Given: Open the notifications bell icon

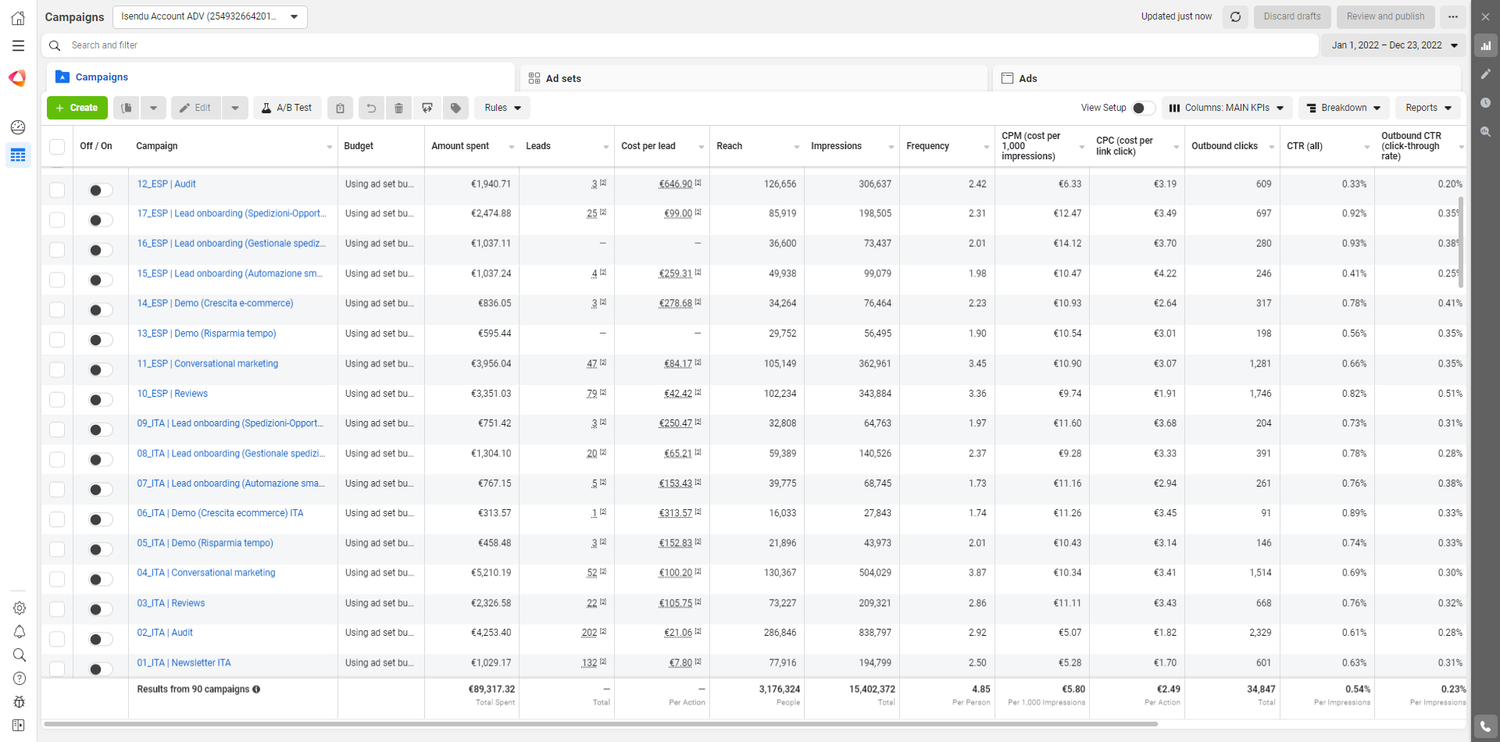Looking at the screenshot, I should 19,632.
